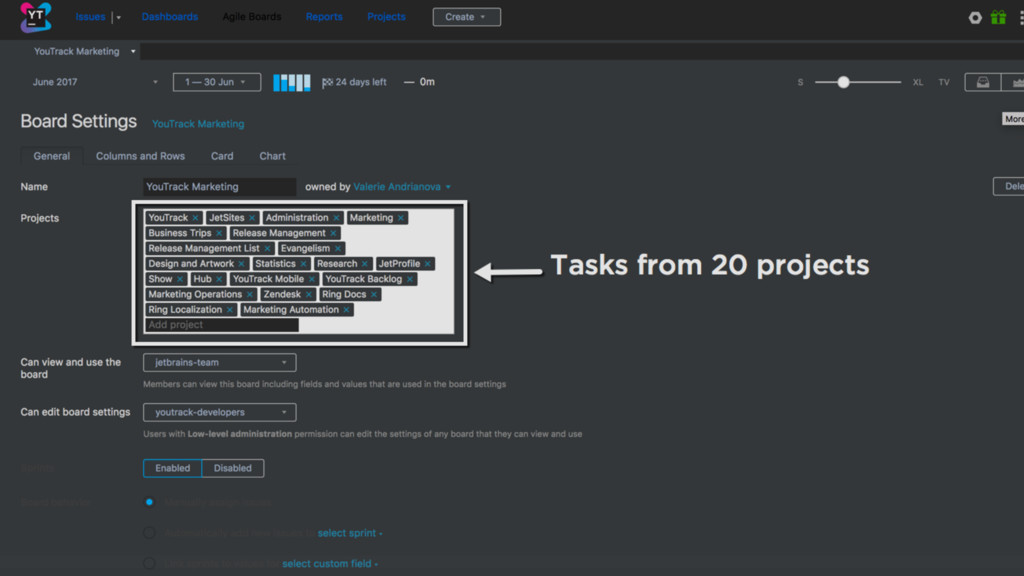Set sprints to Enabled
This screenshot has height=576, width=1024.
(172, 468)
